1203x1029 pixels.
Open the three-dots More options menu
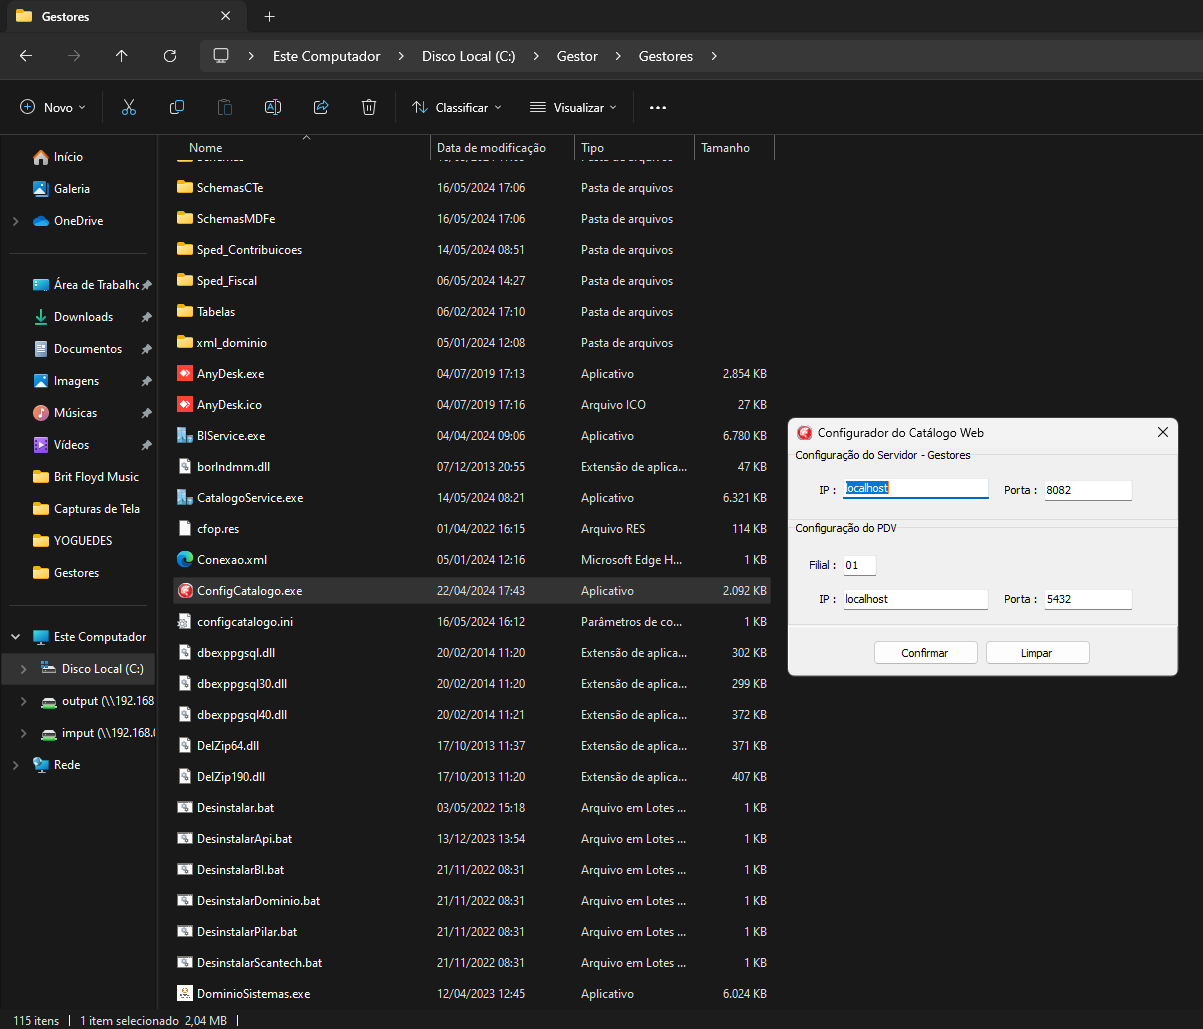click(x=657, y=107)
